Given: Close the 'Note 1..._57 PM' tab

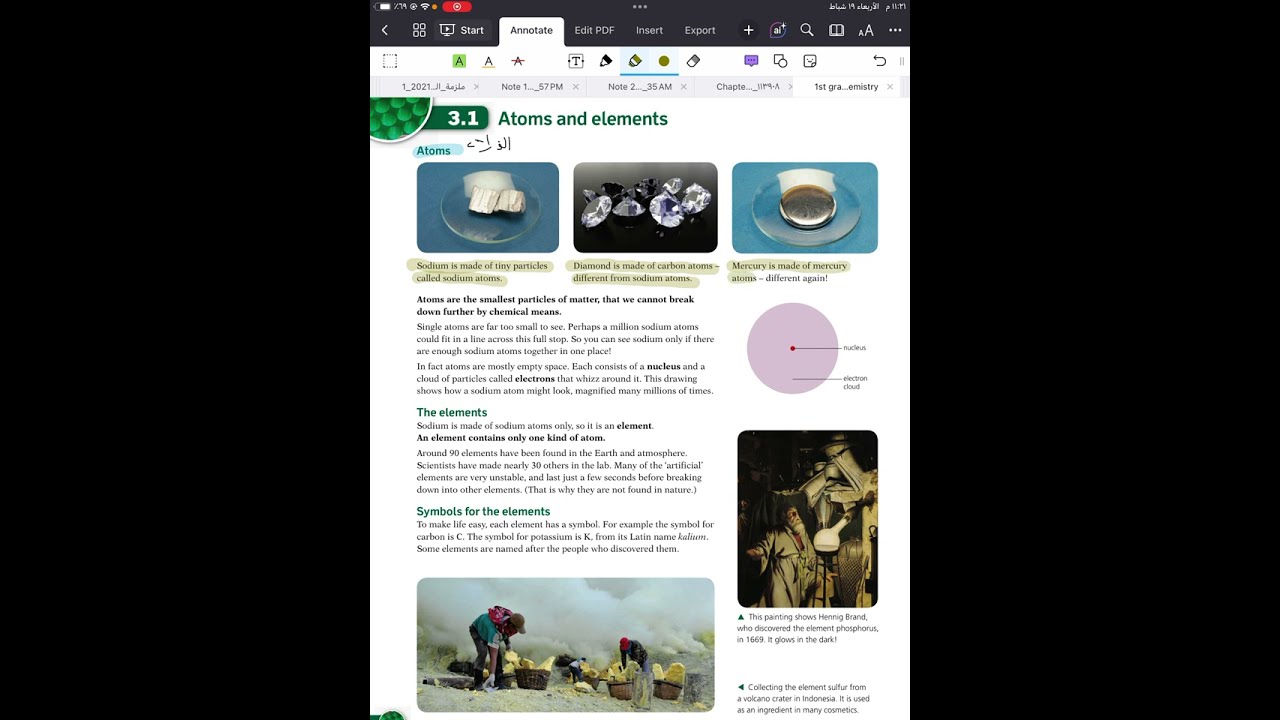Looking at the screenshot, I should pyautogui.click(x=576, y=87).
